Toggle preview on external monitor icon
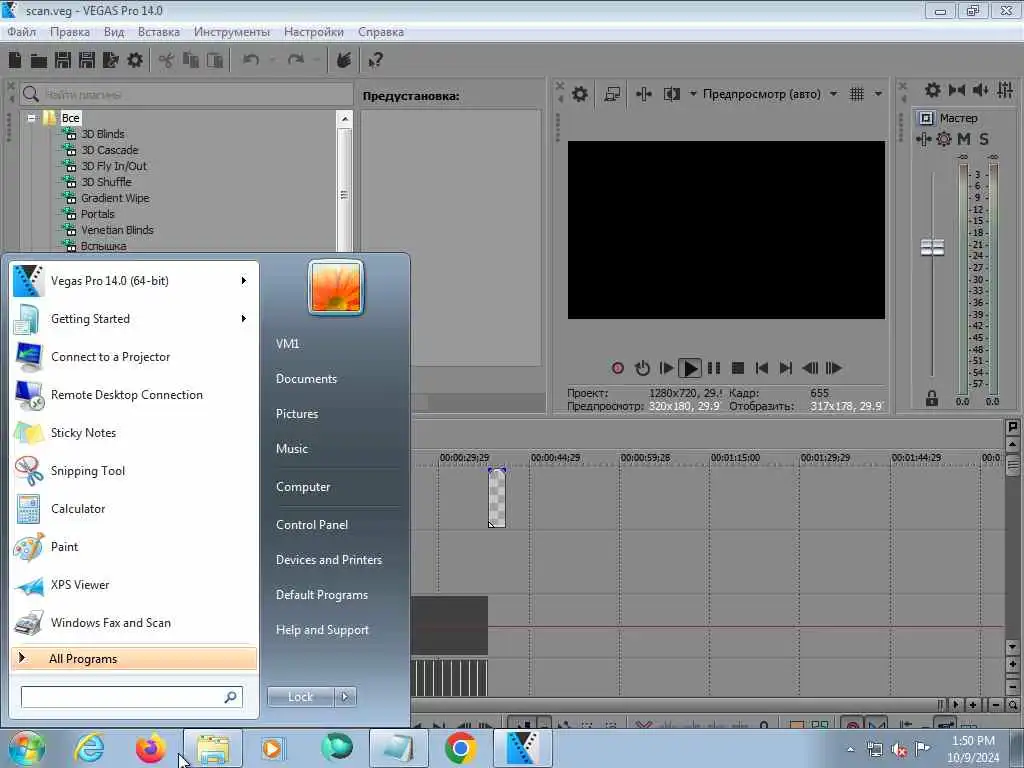Viewport: 1024px width, 768px height. tap(612, 94)
